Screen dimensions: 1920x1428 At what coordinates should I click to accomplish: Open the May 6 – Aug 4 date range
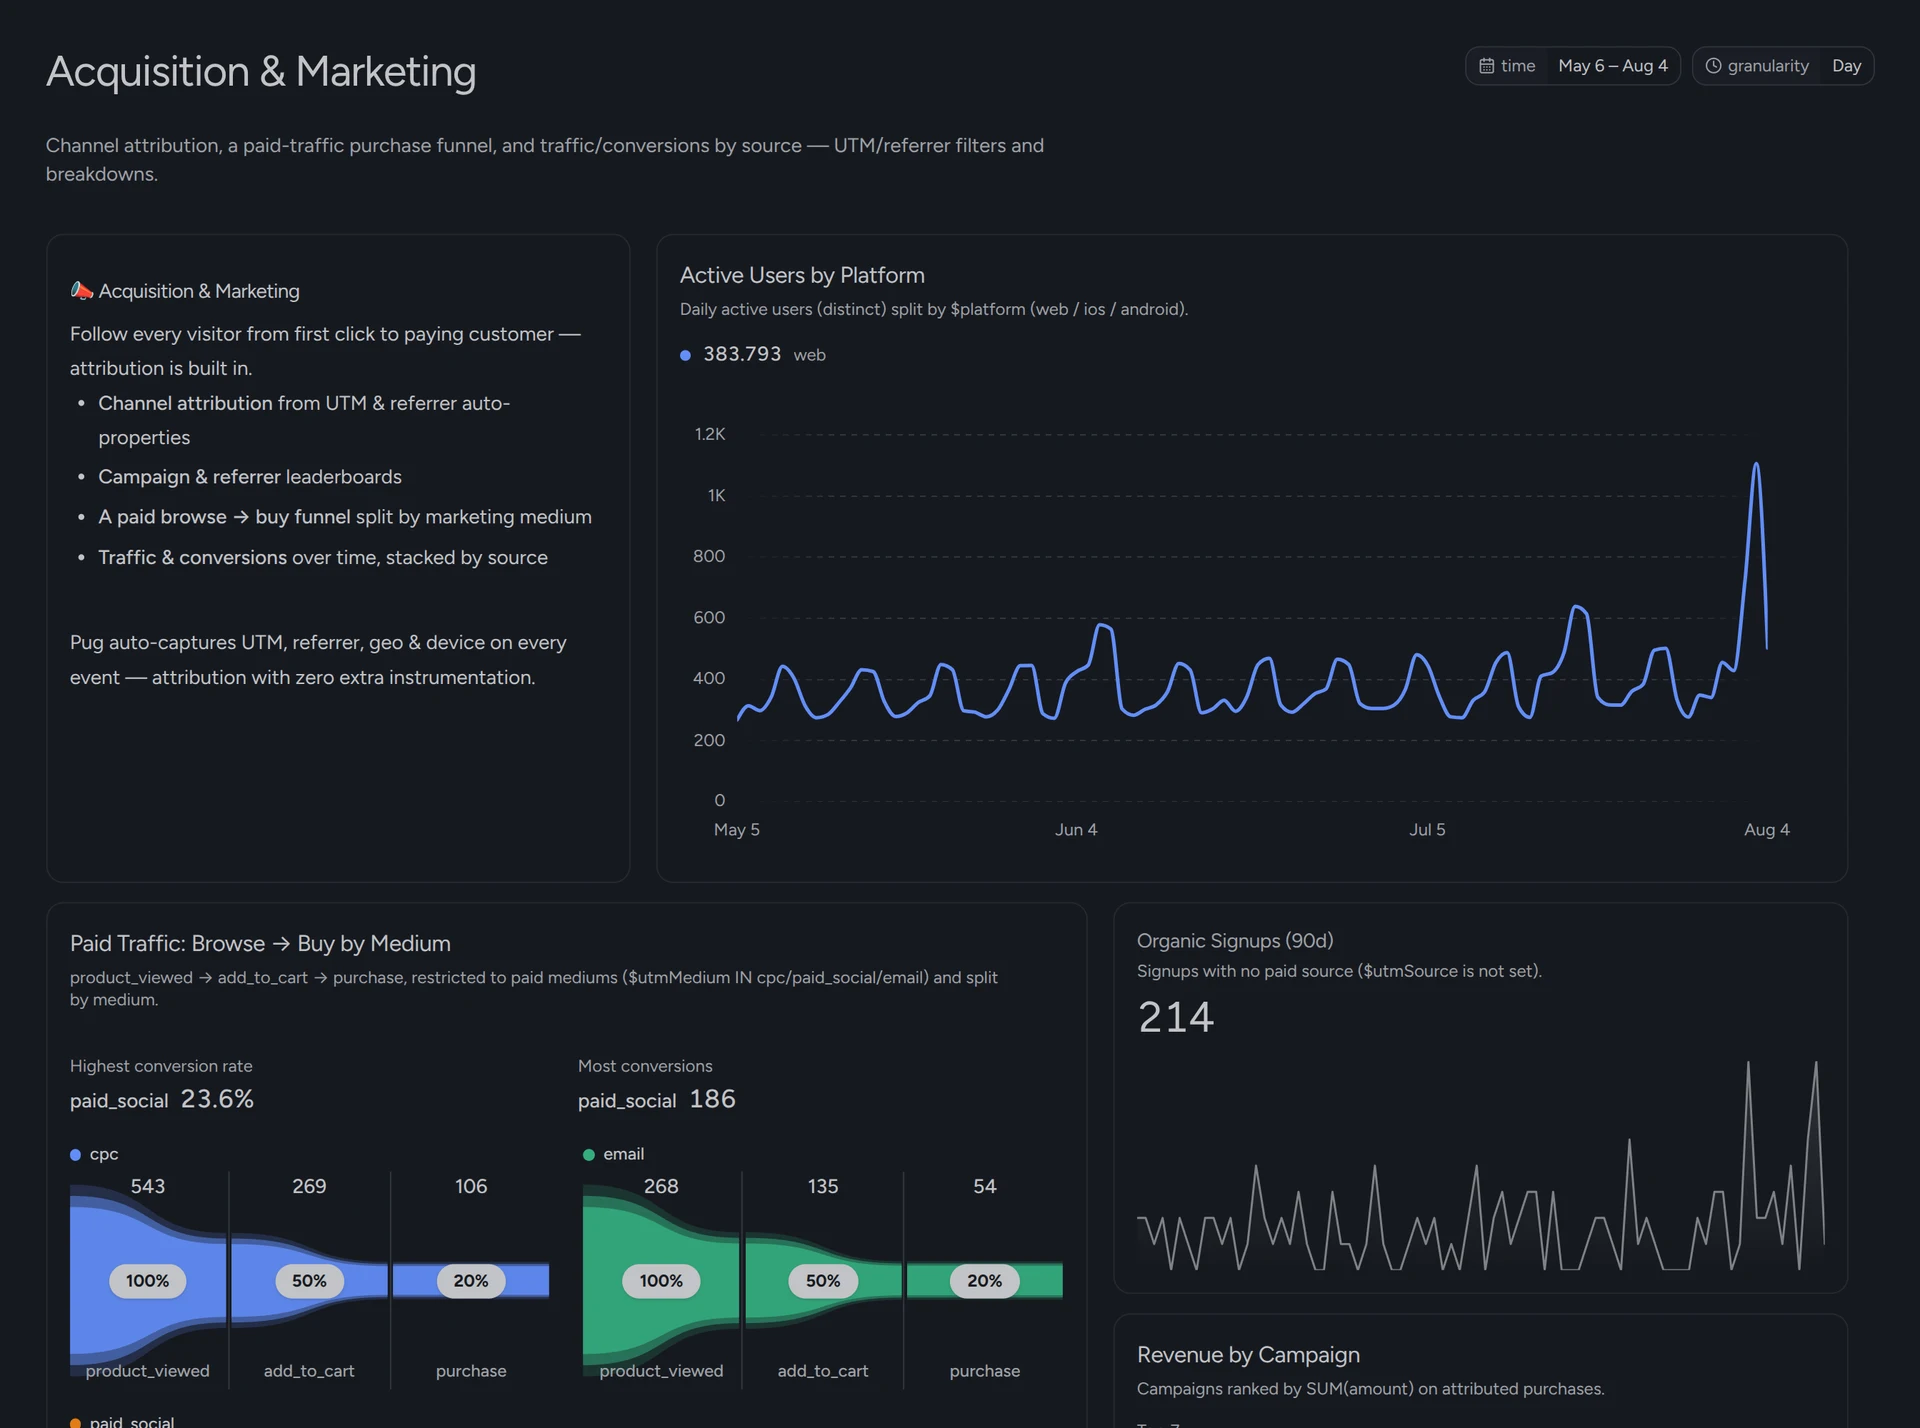[x=1613, y=66]
